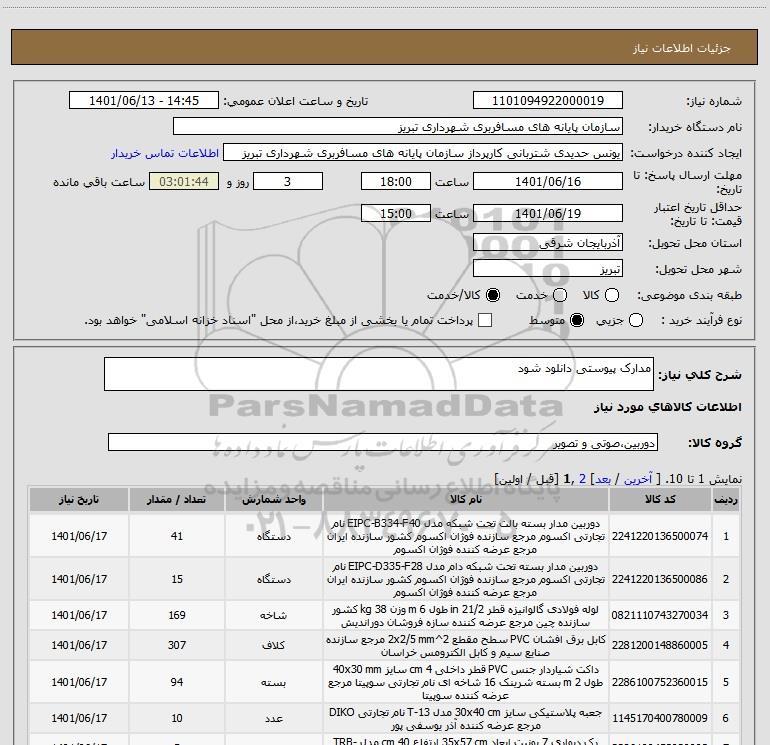This screenshot has height=745, width=770.
Task: Click quantity 94 in row 5
Action: click(x=177, y=682)
